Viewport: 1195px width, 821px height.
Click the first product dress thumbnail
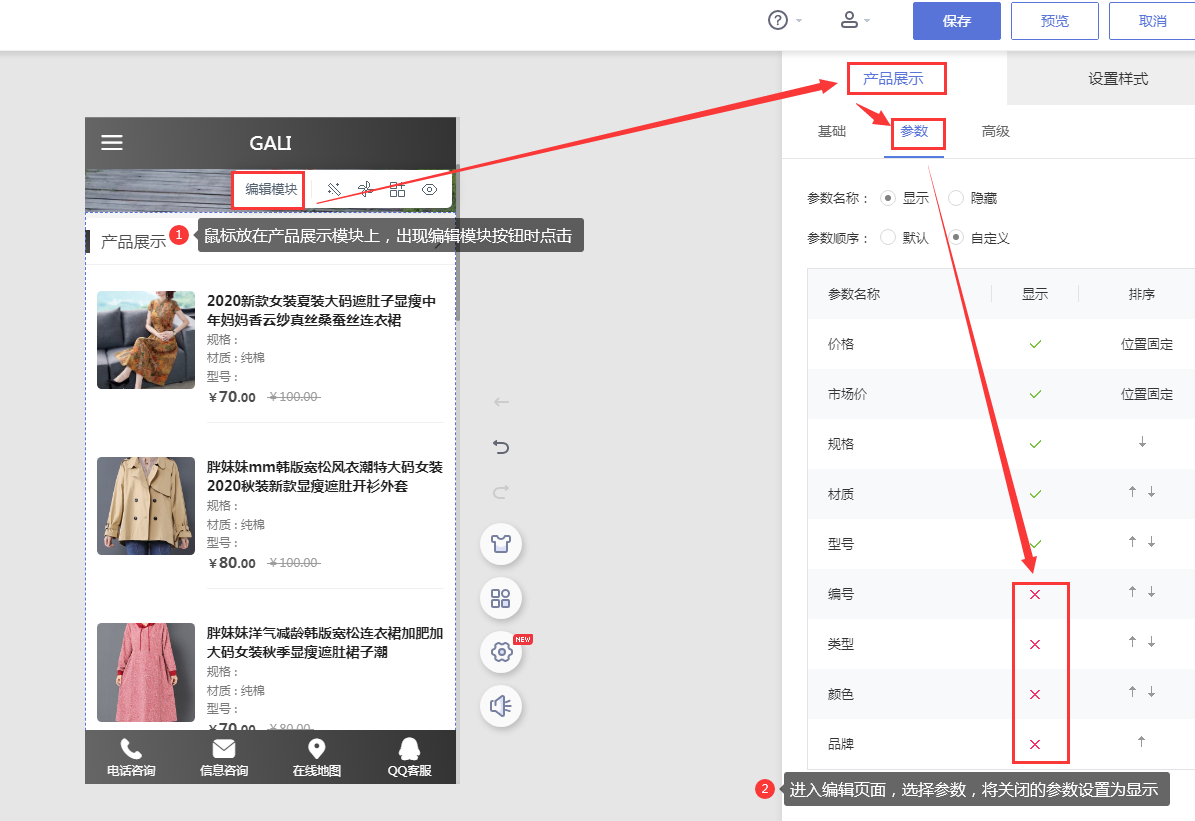click(146, 340)
